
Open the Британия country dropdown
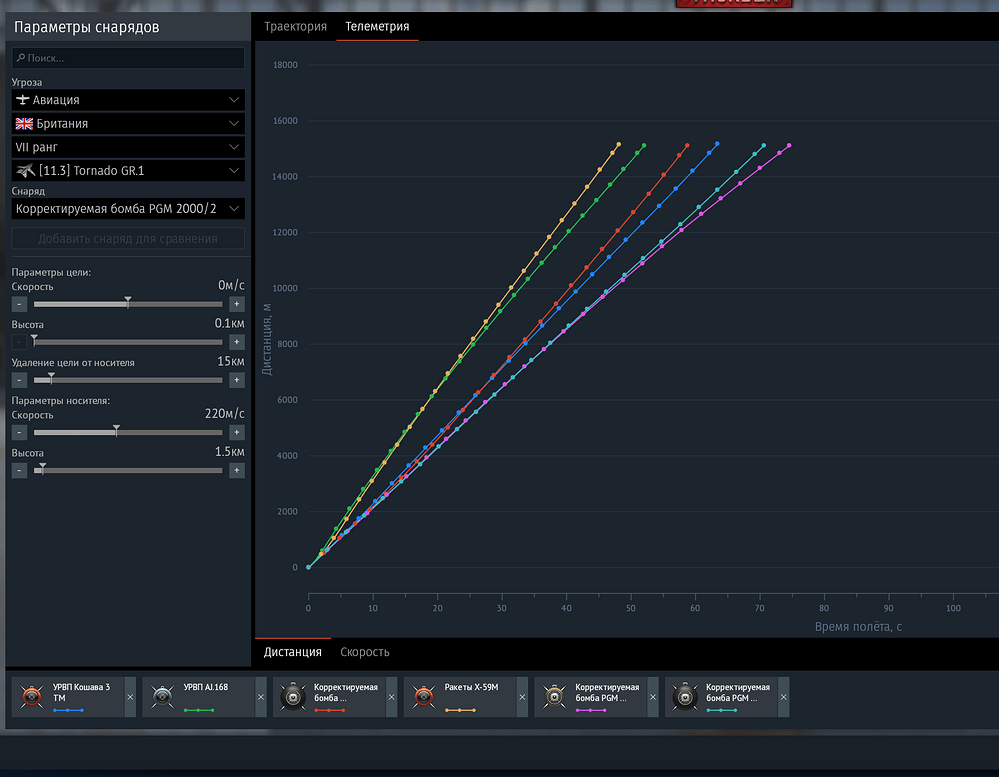click(128, 124)
